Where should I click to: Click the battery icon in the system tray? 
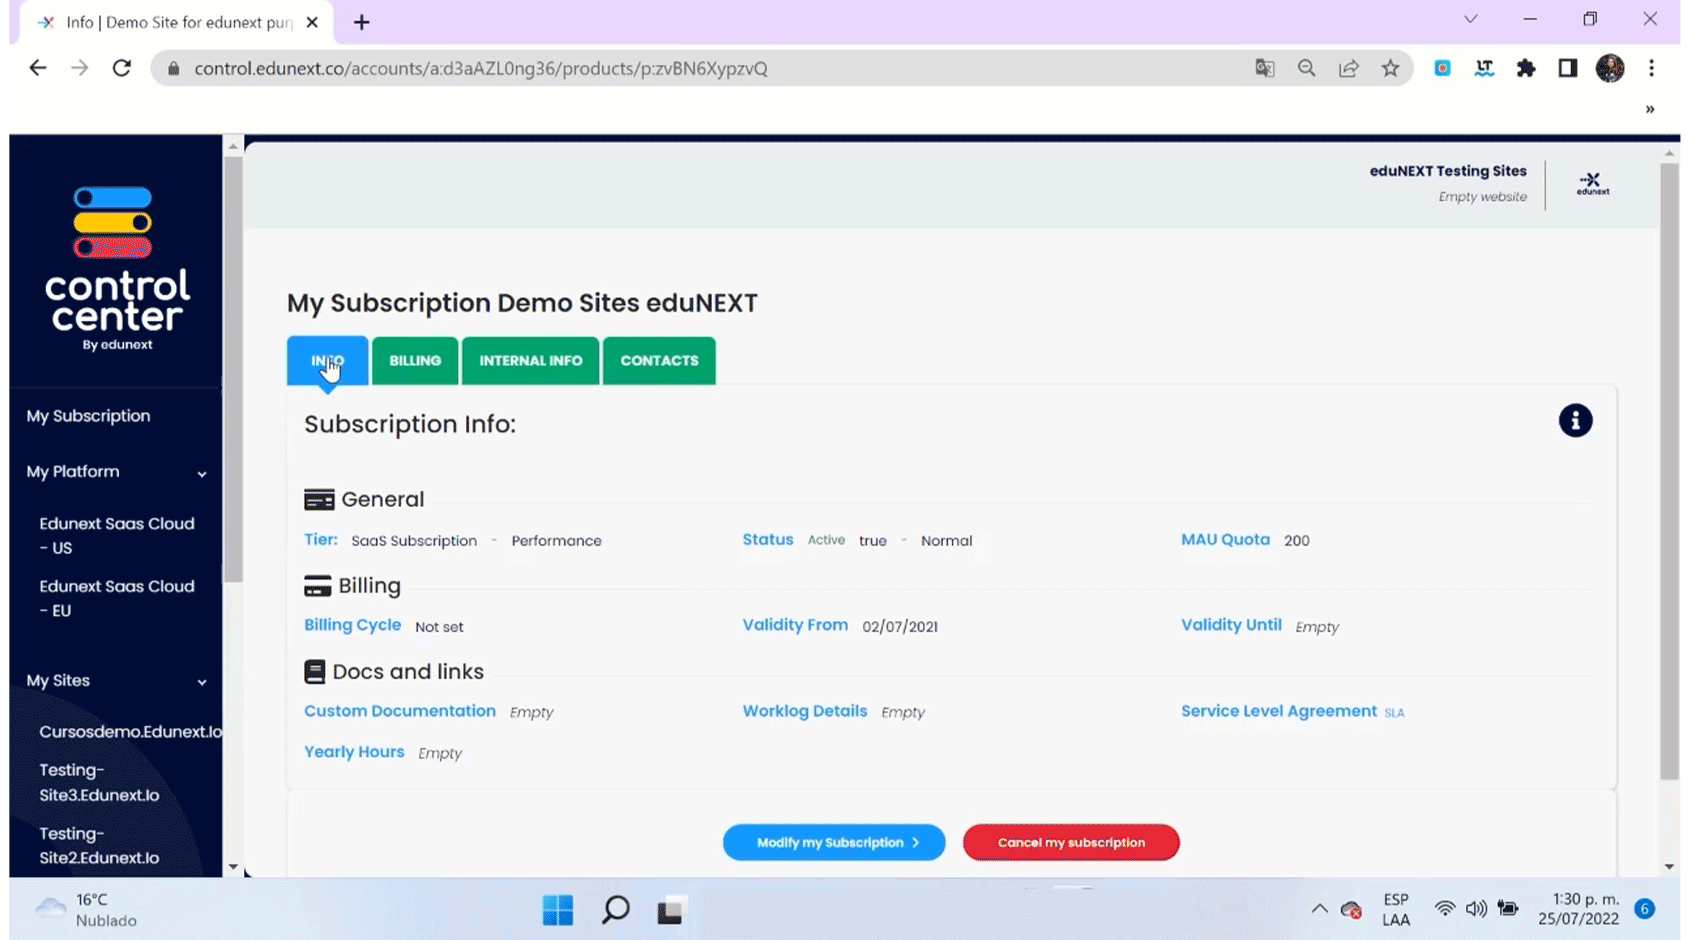pos(1508,909)
